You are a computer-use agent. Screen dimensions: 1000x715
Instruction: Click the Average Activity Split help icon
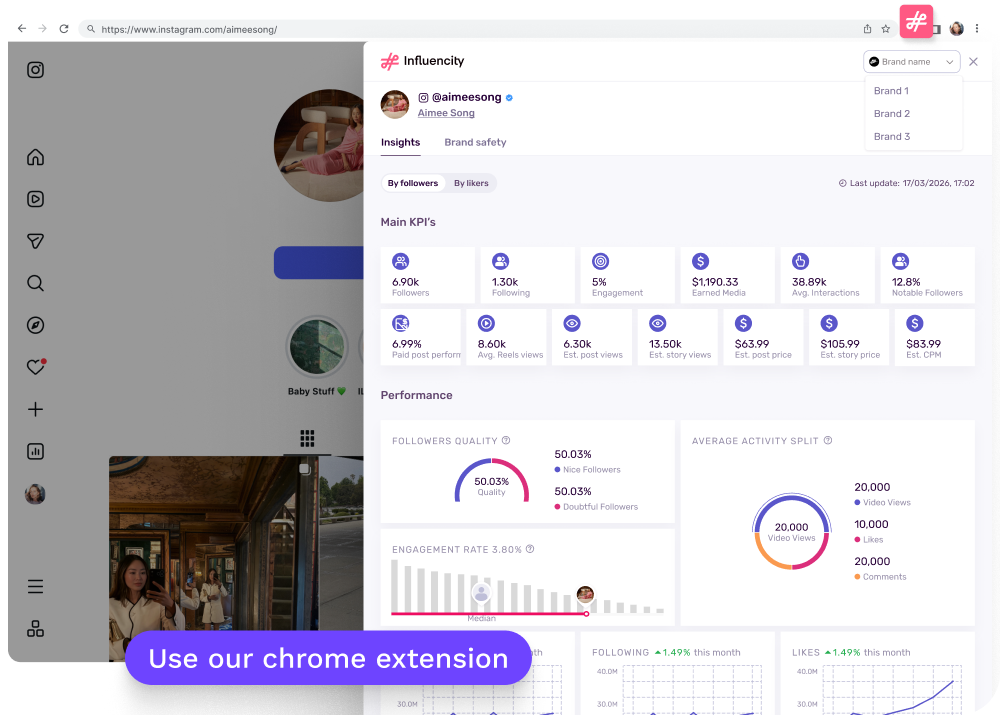click(x=828, y=440)
